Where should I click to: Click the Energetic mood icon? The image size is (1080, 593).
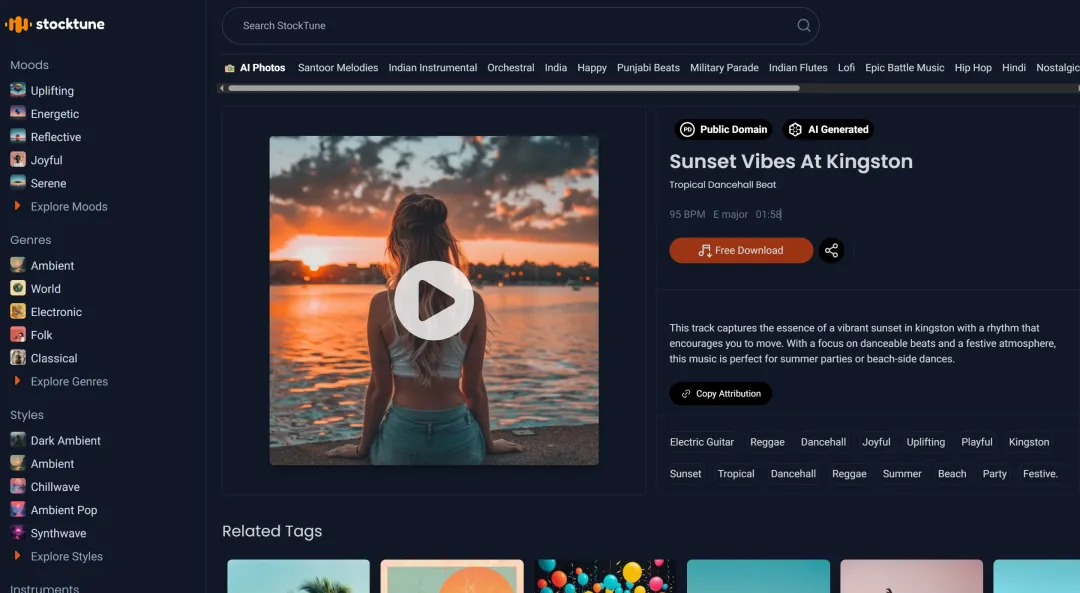[18, 113]
